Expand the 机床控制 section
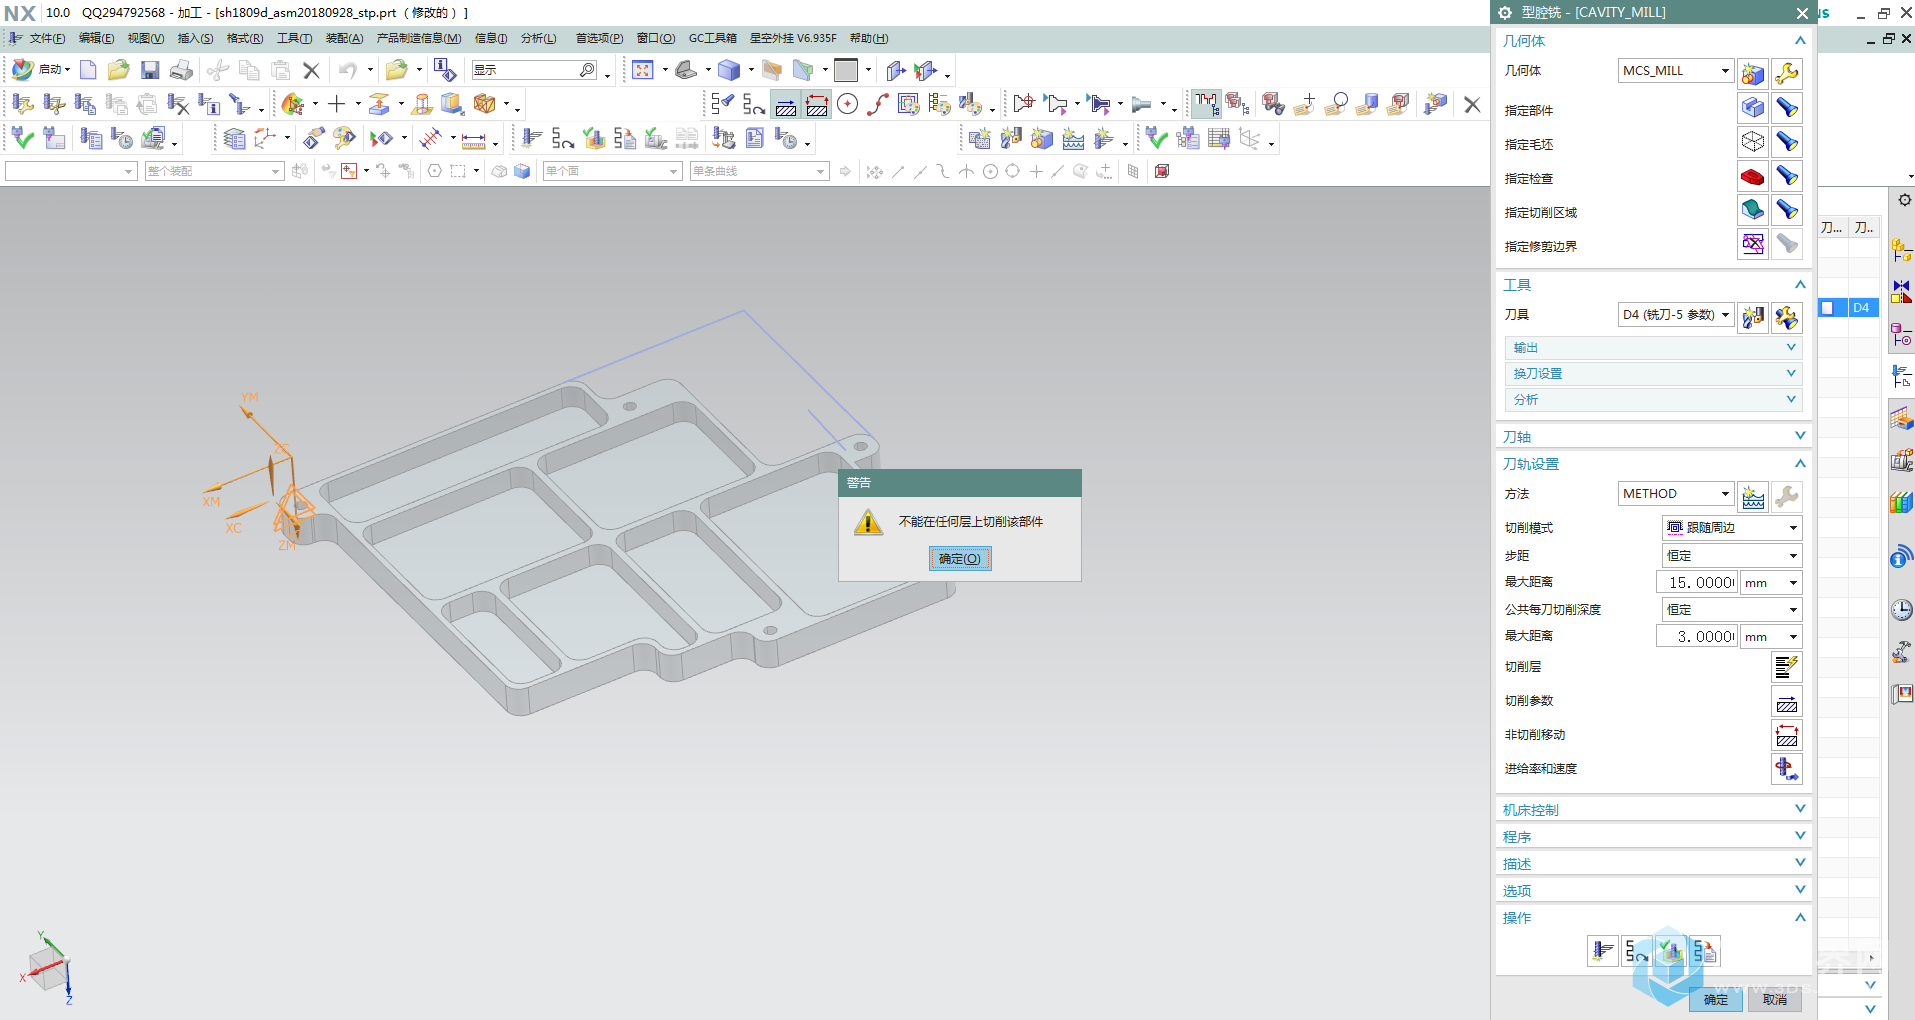1915x1020 pixels. pos(1653,809)
